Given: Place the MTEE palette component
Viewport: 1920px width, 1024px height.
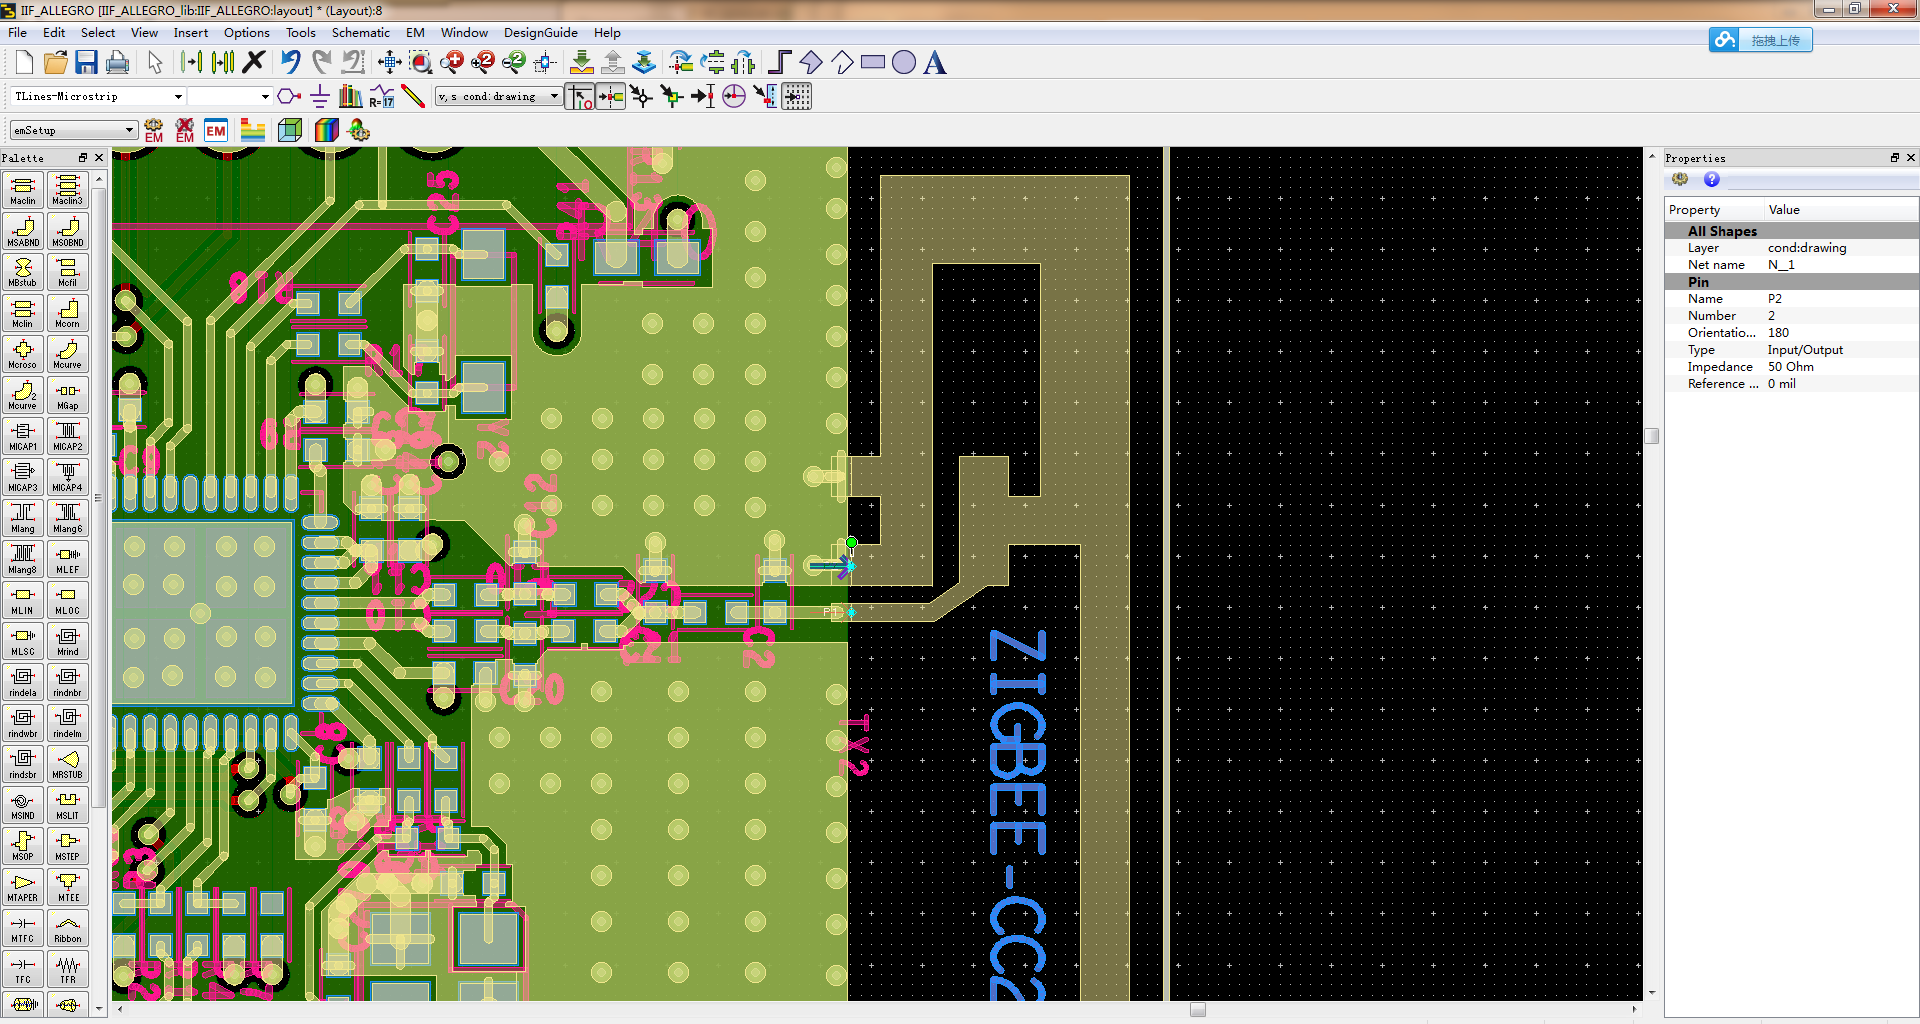Looking at the screenshot, I should pyautogui.click(x=68, y=887).
